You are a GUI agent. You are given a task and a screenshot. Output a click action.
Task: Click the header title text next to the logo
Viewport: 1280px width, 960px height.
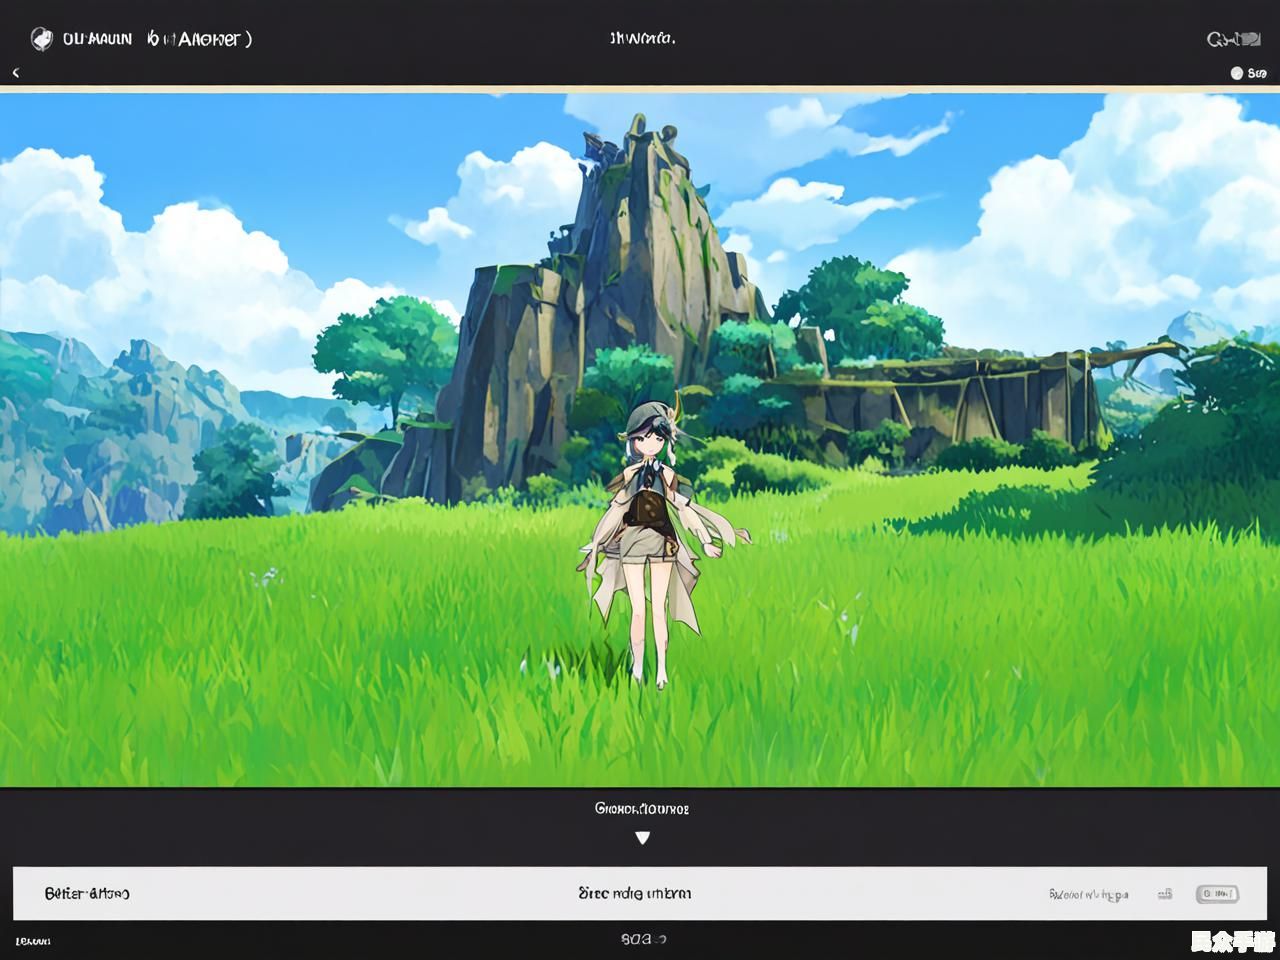point(157,39)
